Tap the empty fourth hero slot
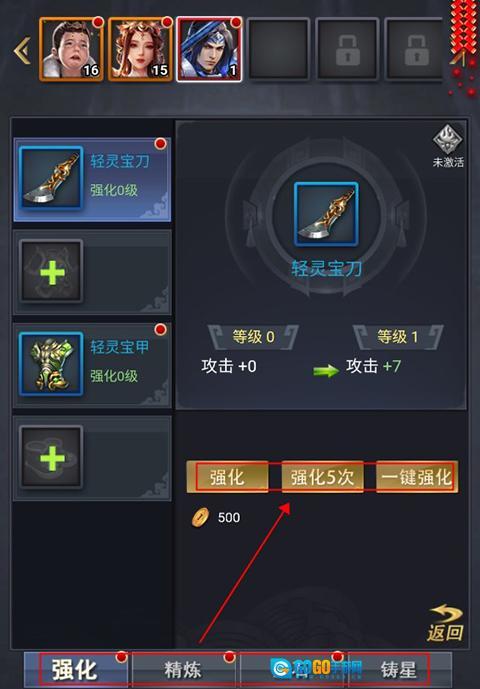This screenshot has height=689, width=480. coord(279,49)
